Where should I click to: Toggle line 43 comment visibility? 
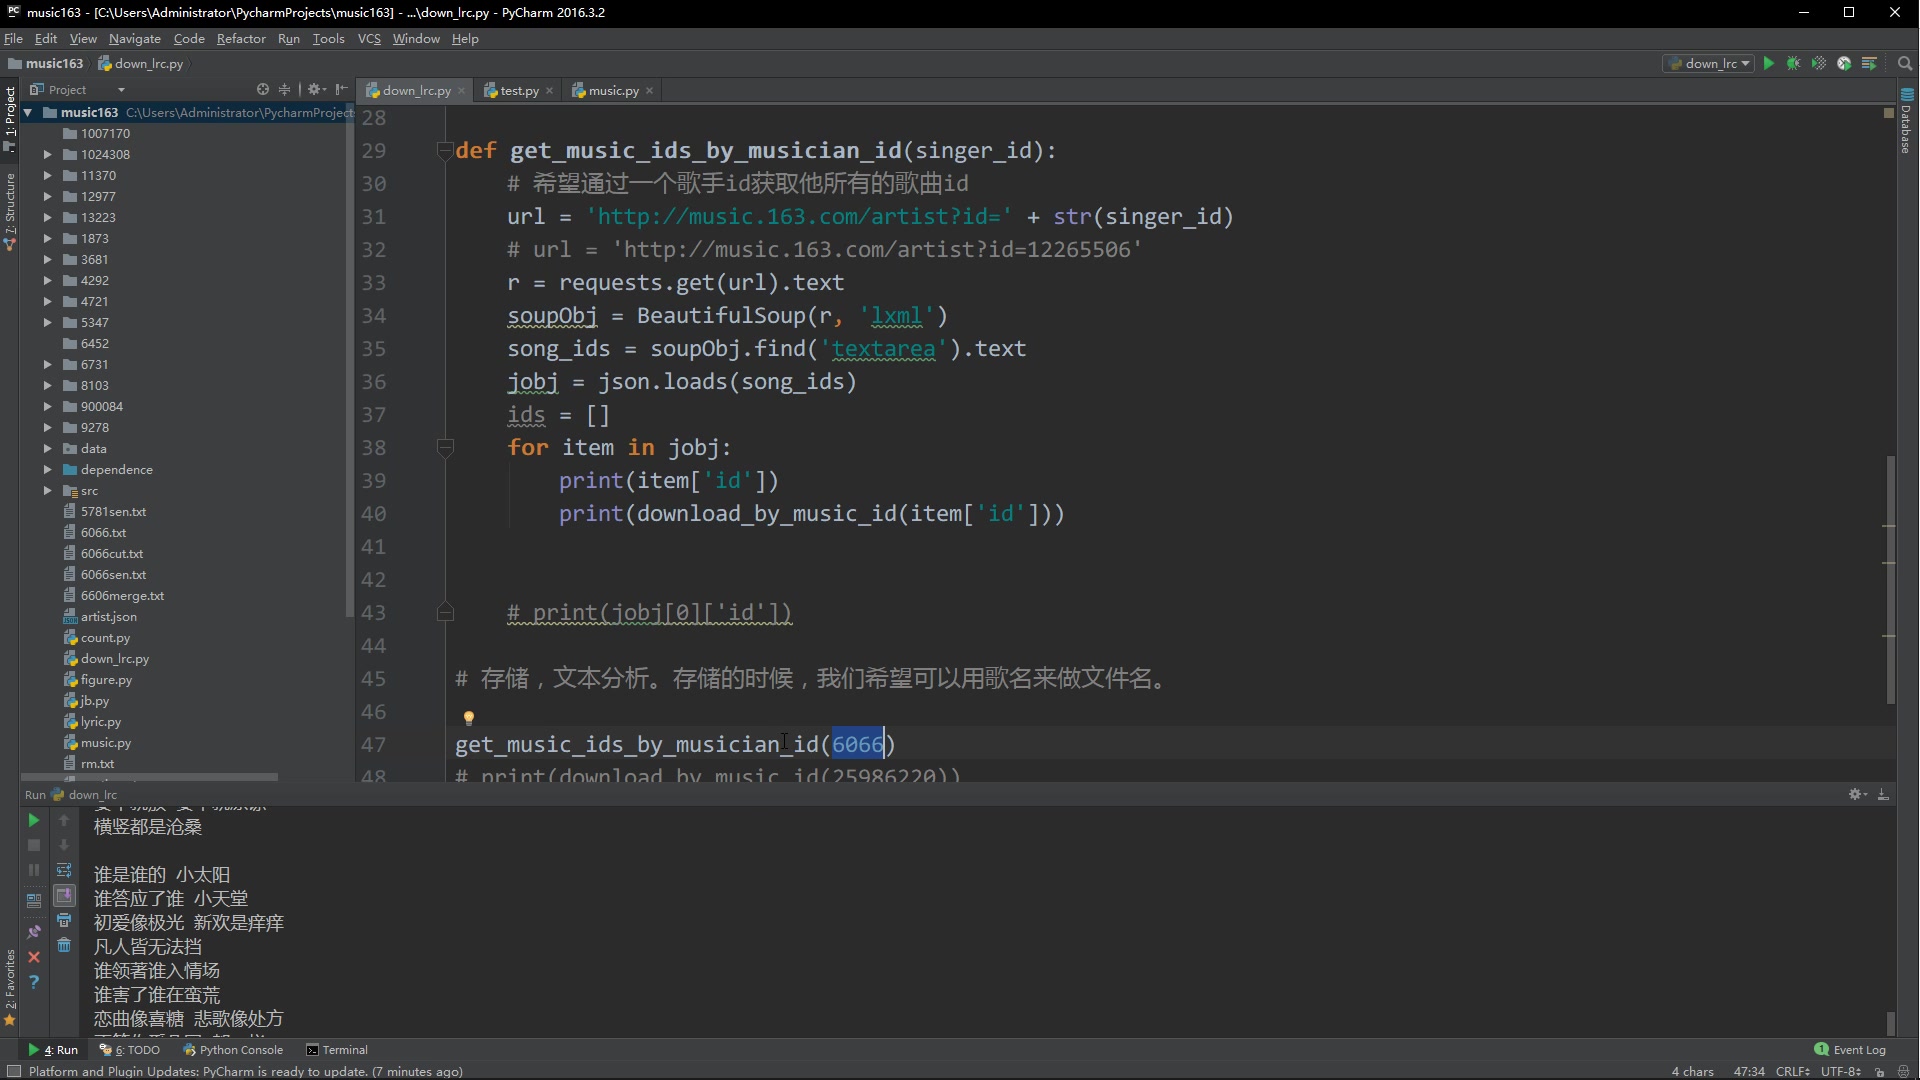444,612
